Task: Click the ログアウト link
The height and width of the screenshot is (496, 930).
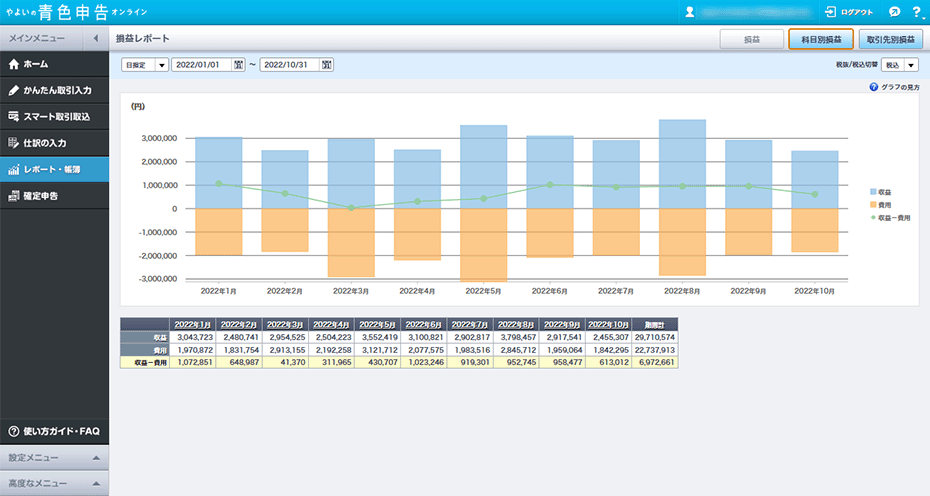Action: coord(857,12)
